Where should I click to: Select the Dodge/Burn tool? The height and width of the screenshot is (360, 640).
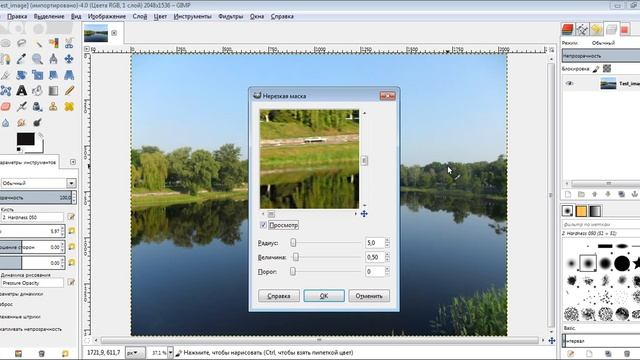tap(38, 122)
